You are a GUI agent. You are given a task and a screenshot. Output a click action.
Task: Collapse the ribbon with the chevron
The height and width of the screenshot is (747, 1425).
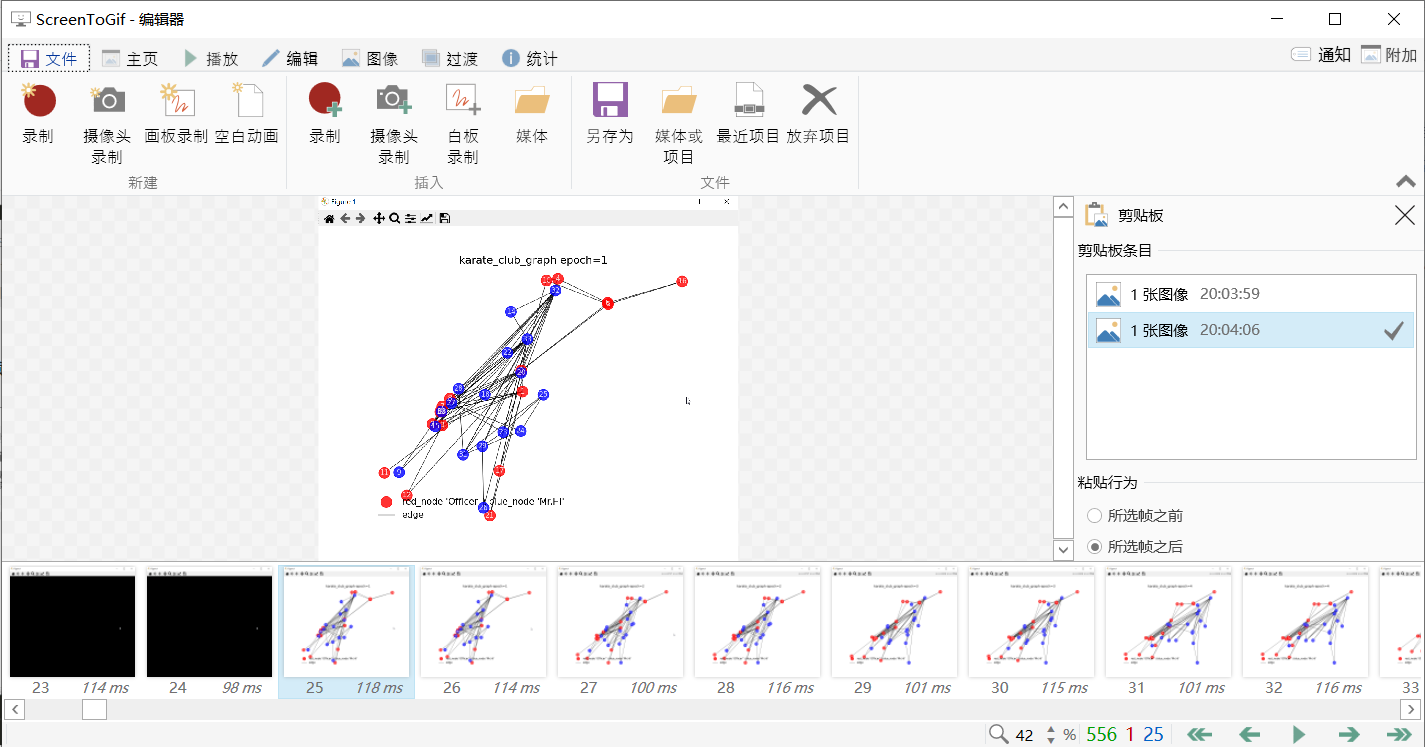1404,181
